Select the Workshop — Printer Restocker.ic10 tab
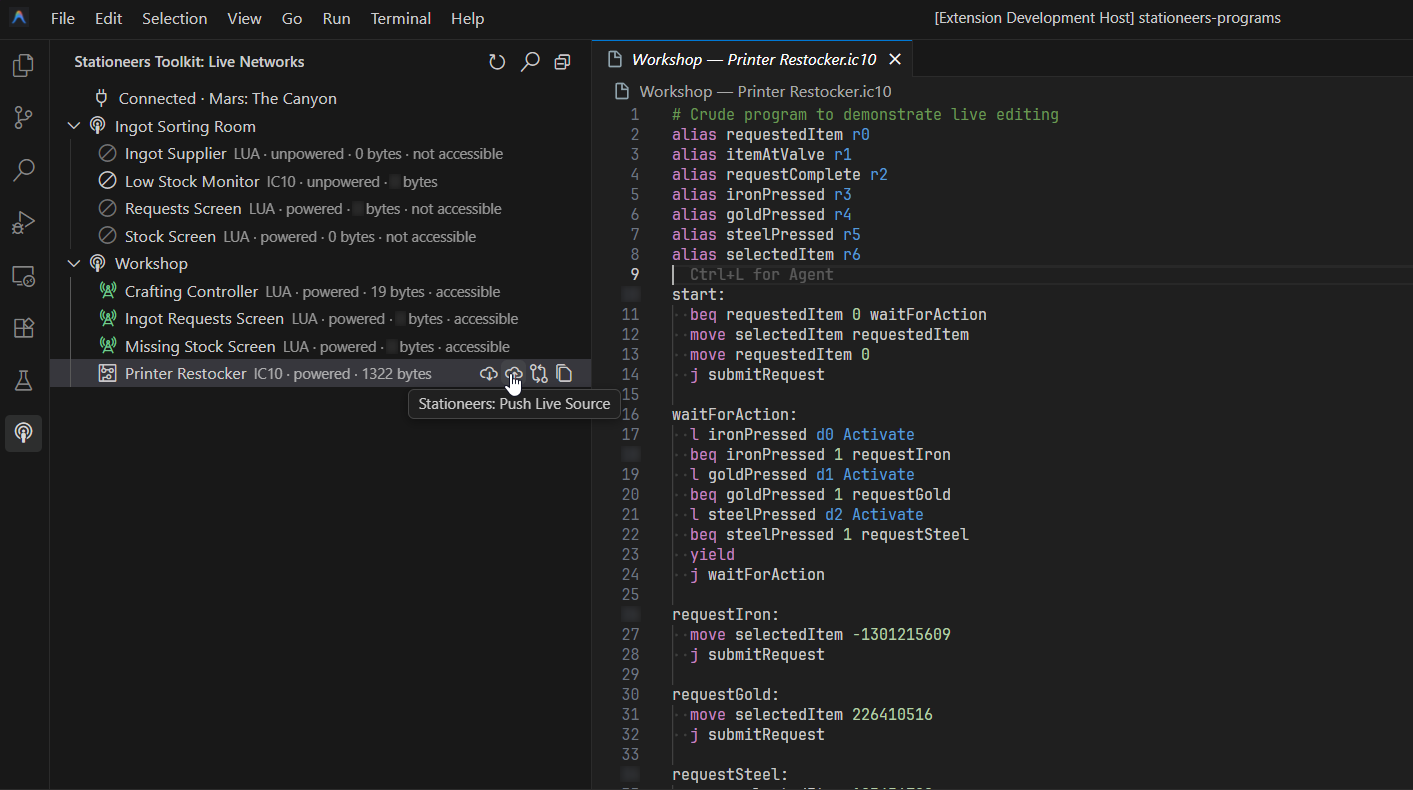This screenshot has width=1413, height=790. (752, 60)
